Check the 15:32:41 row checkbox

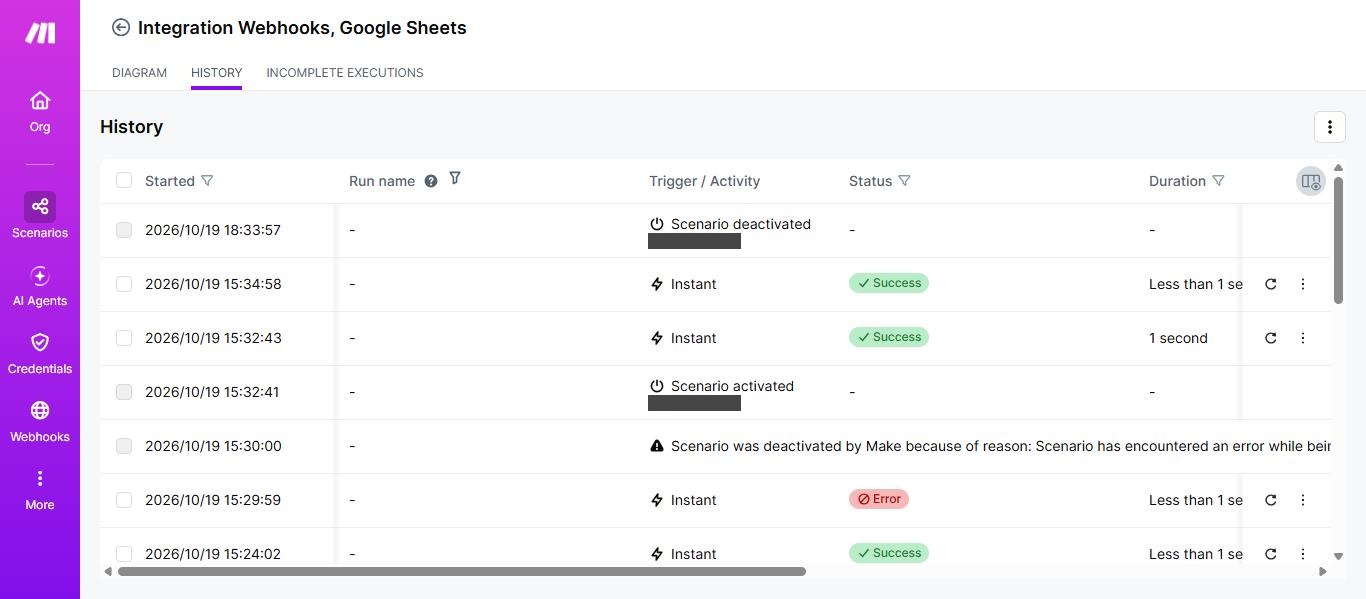(124, 392)
